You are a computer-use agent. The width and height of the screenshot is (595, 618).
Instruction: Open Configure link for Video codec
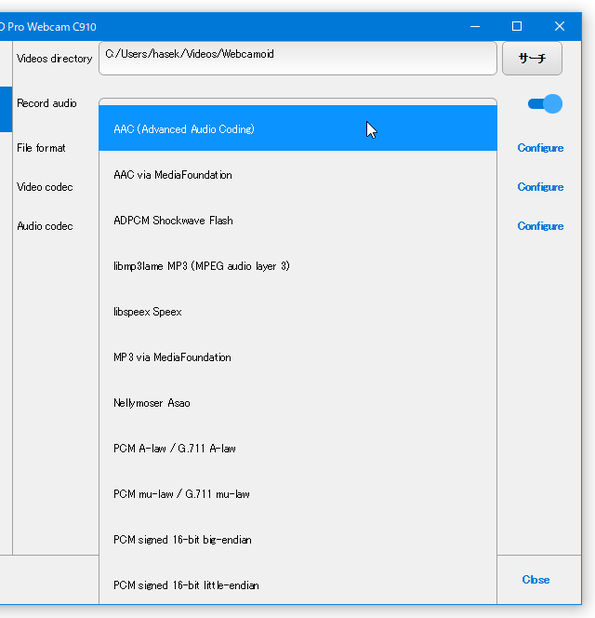[540, 187]
